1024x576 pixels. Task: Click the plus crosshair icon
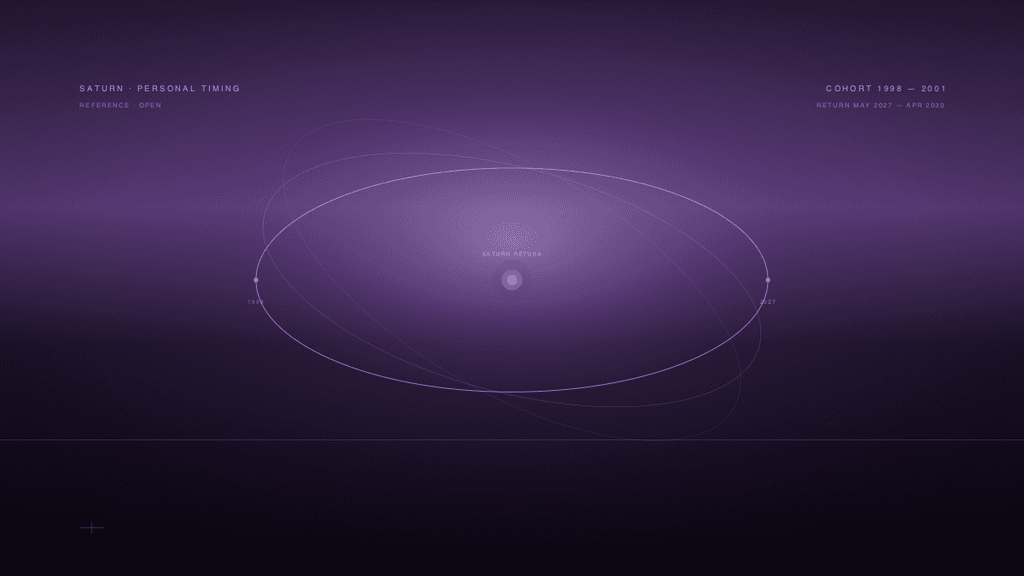coord(92,528)
